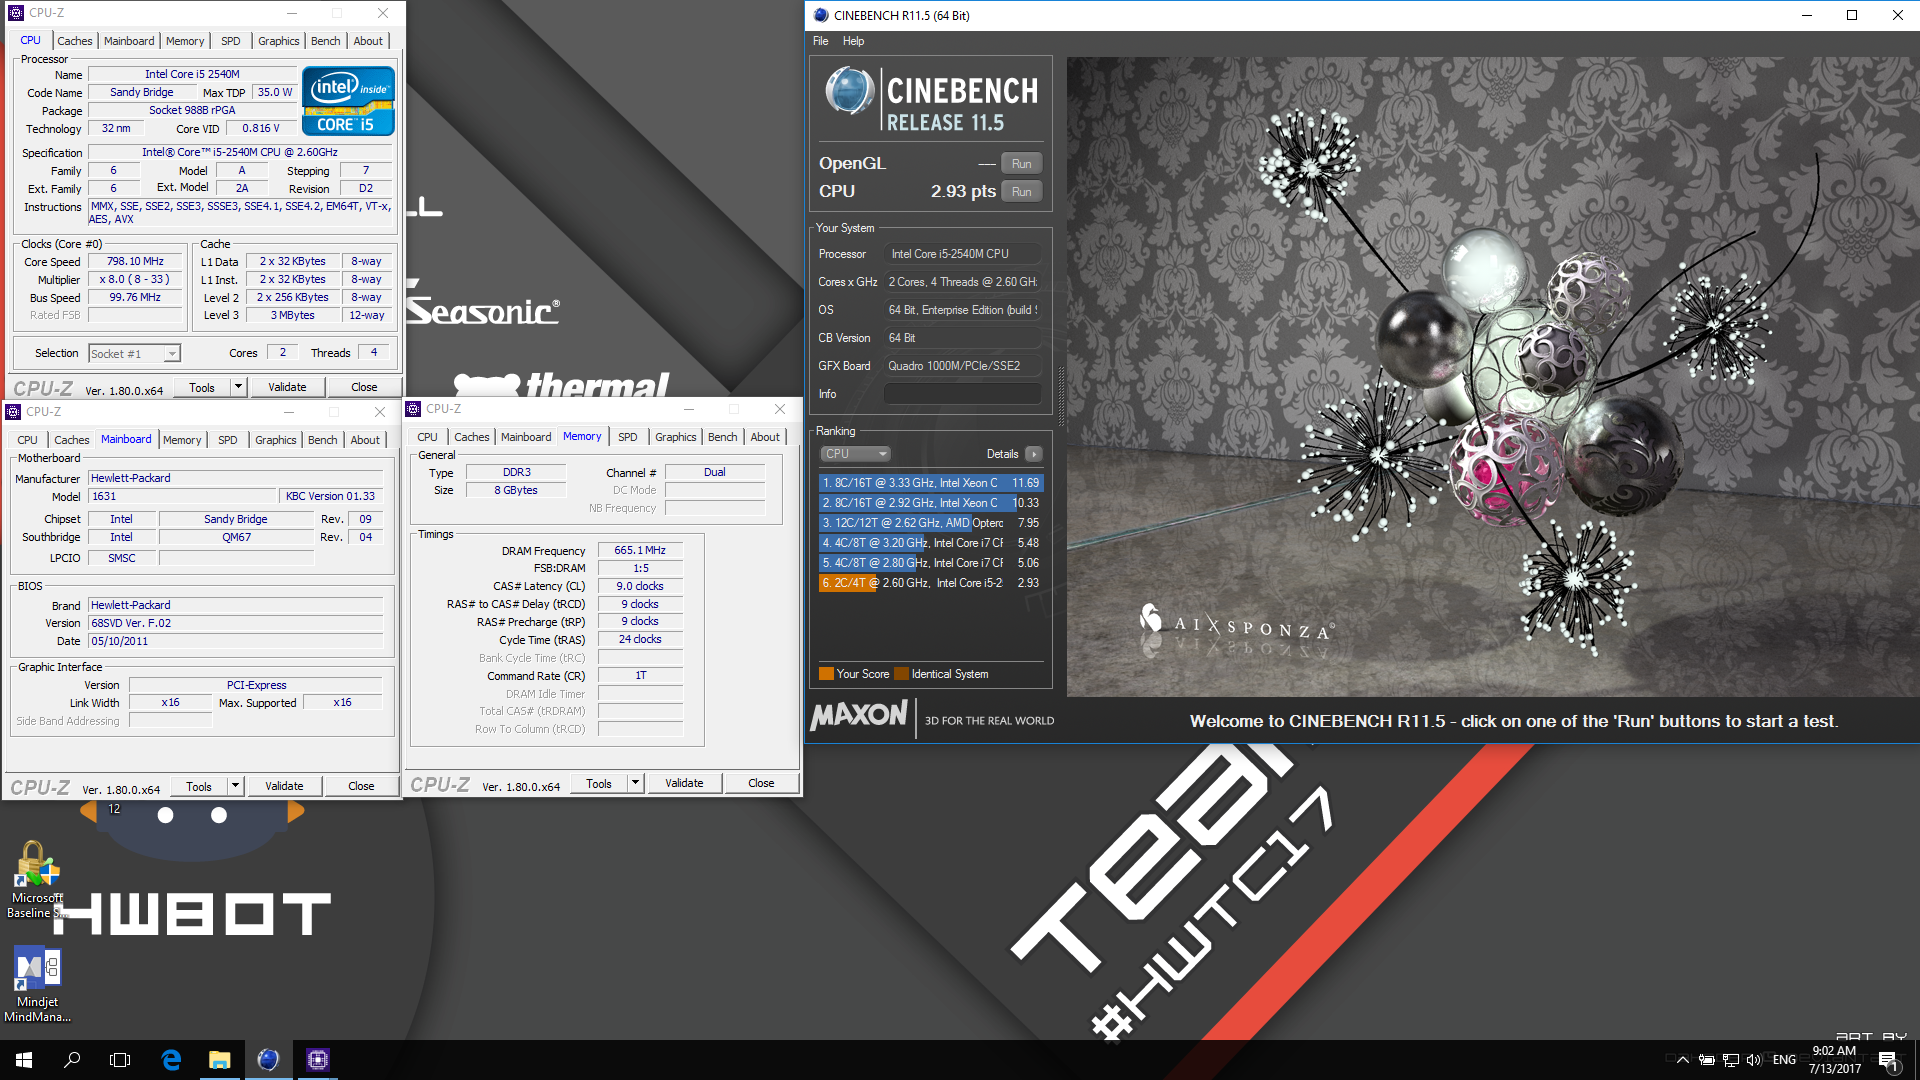The height and width of the screenshot is (1080, 1920).
Task: Show hidden system tray icons
Action: [1683, 1060]
